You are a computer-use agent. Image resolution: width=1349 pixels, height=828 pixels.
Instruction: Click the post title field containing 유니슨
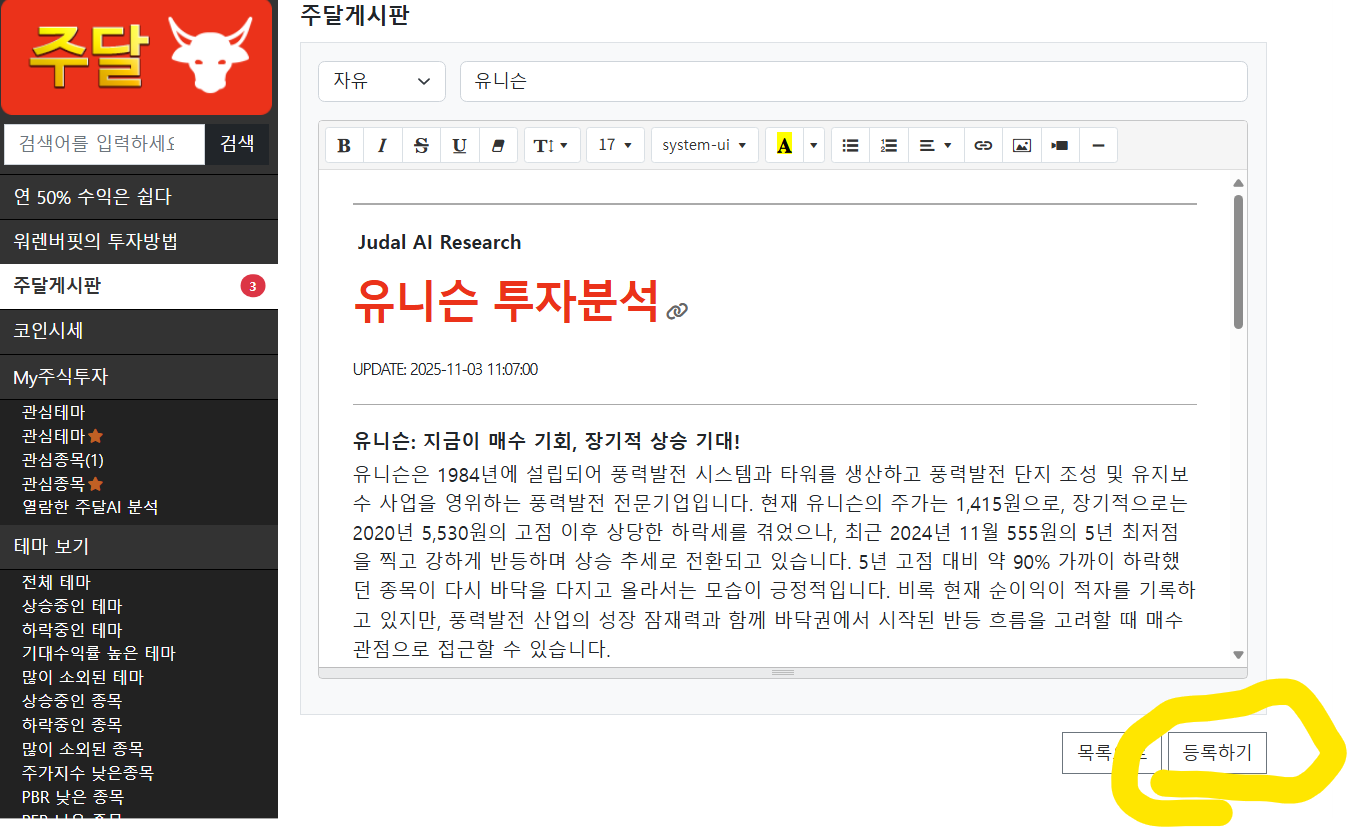tap(852, 81)
